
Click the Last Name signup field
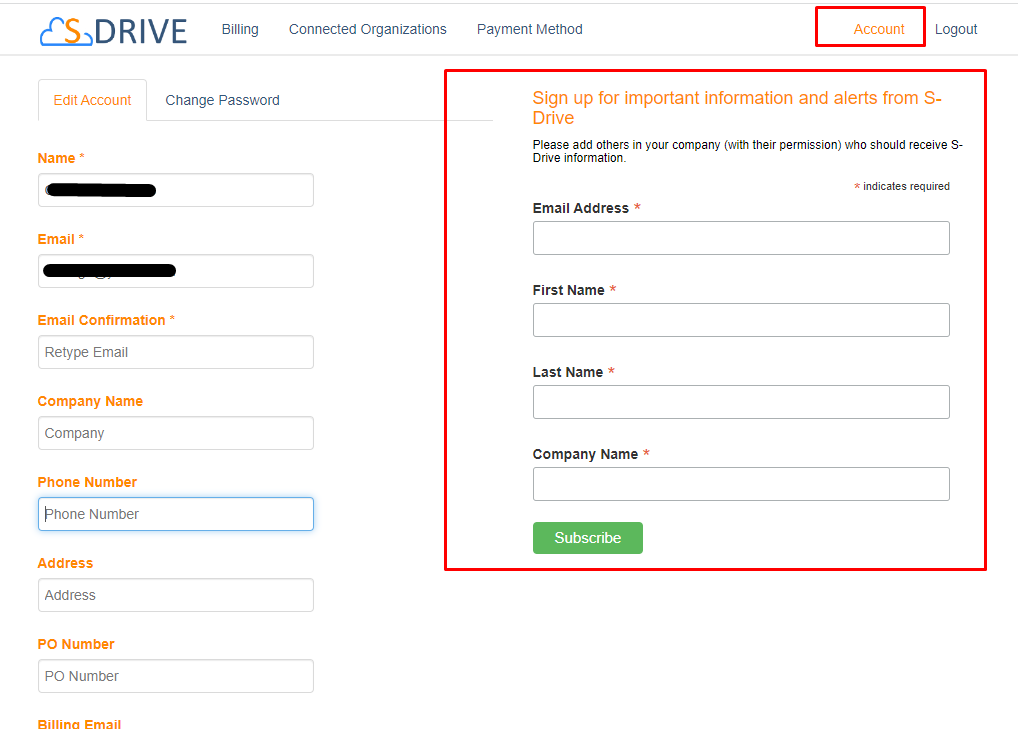tap(740, 402)
